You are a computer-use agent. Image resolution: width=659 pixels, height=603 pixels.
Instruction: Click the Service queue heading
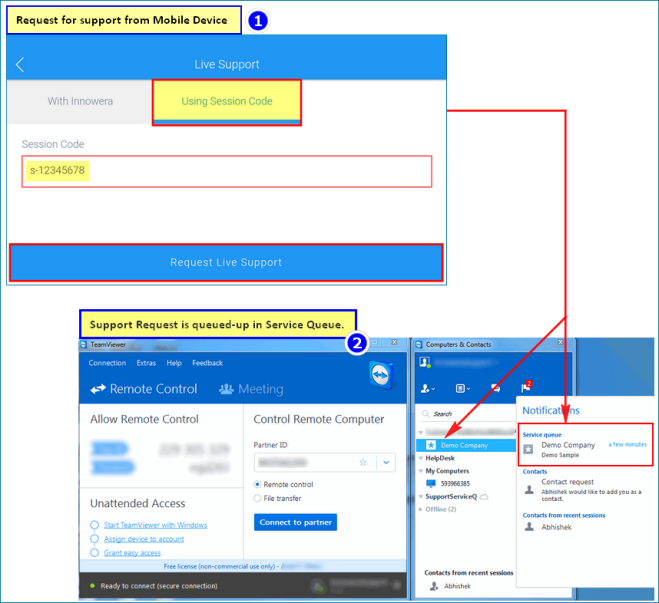click(542, 434)
